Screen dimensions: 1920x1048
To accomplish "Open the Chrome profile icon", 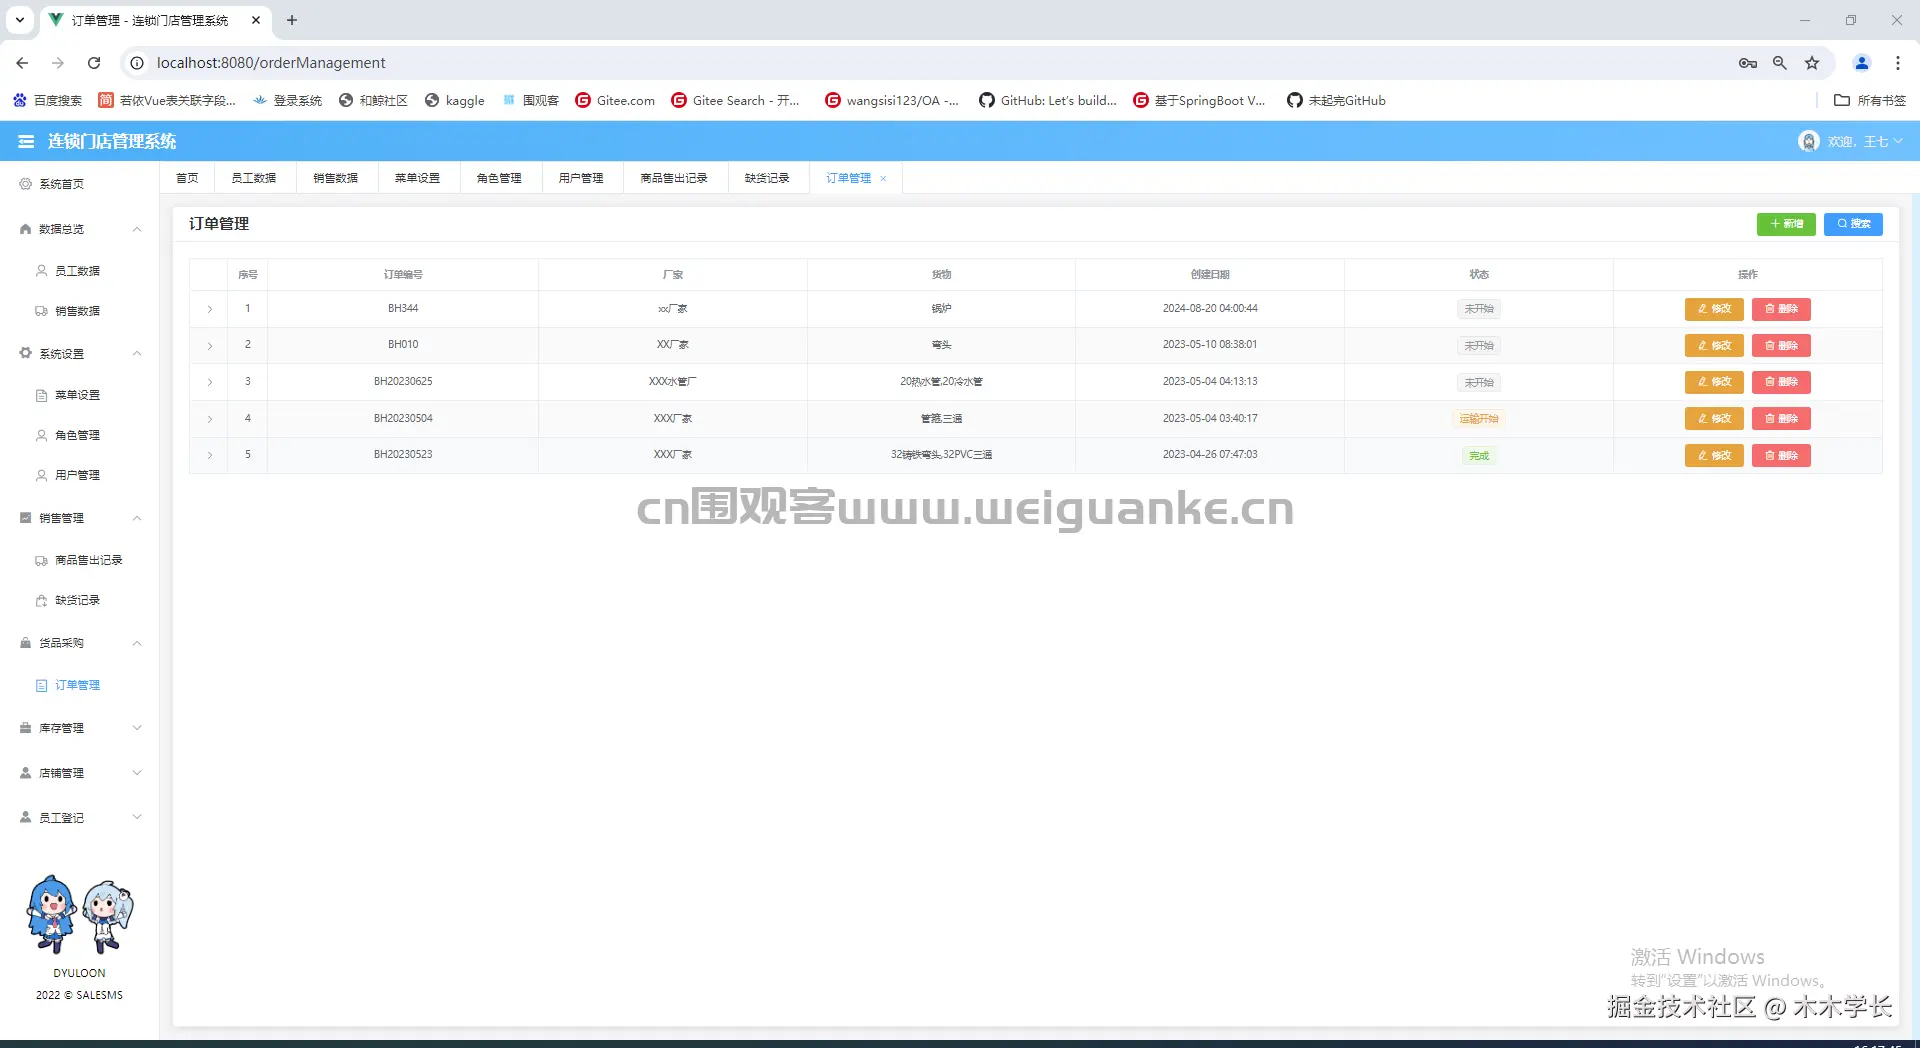I will 1862,63.
